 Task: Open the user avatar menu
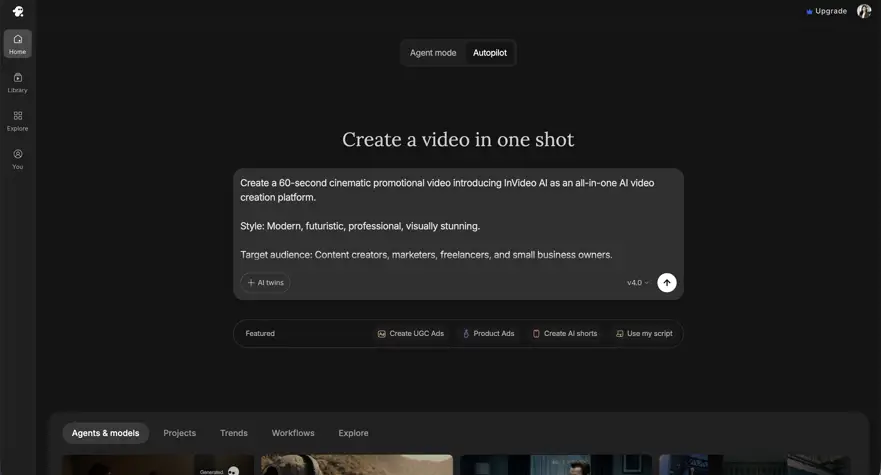pyautogui.click(x=864, y=11)
